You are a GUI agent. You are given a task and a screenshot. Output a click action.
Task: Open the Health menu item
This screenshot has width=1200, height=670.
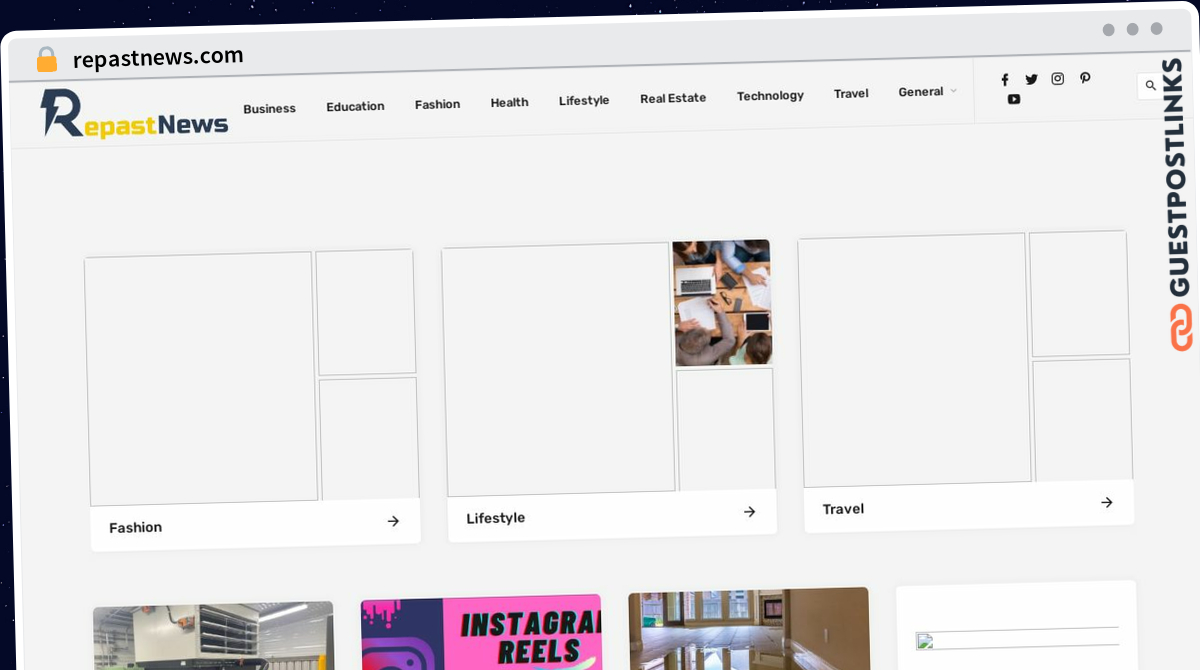[509, 102]
